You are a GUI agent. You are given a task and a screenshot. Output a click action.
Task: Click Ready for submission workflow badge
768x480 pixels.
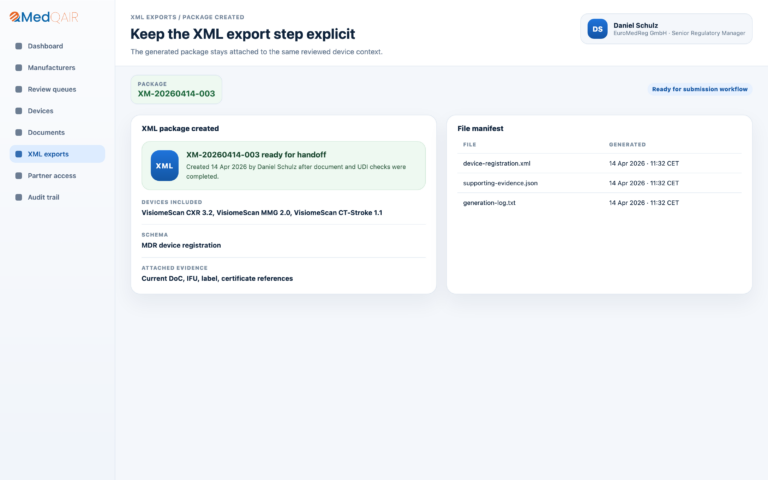699,89
